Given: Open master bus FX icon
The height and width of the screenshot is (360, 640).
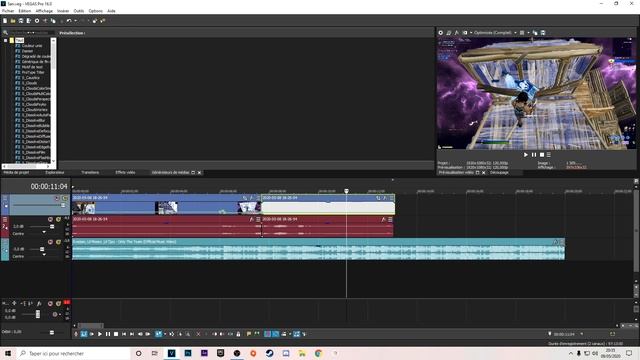Looking at the screenshot, I should (x=39, y=303).
